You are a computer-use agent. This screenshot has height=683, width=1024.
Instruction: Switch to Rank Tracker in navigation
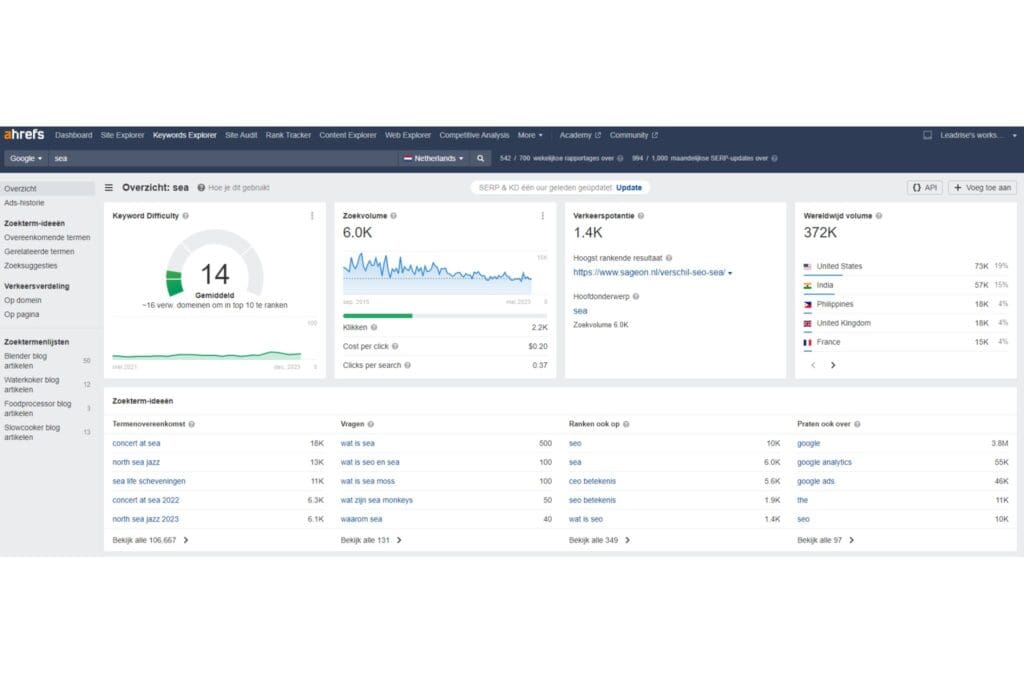tap(288, 135)
